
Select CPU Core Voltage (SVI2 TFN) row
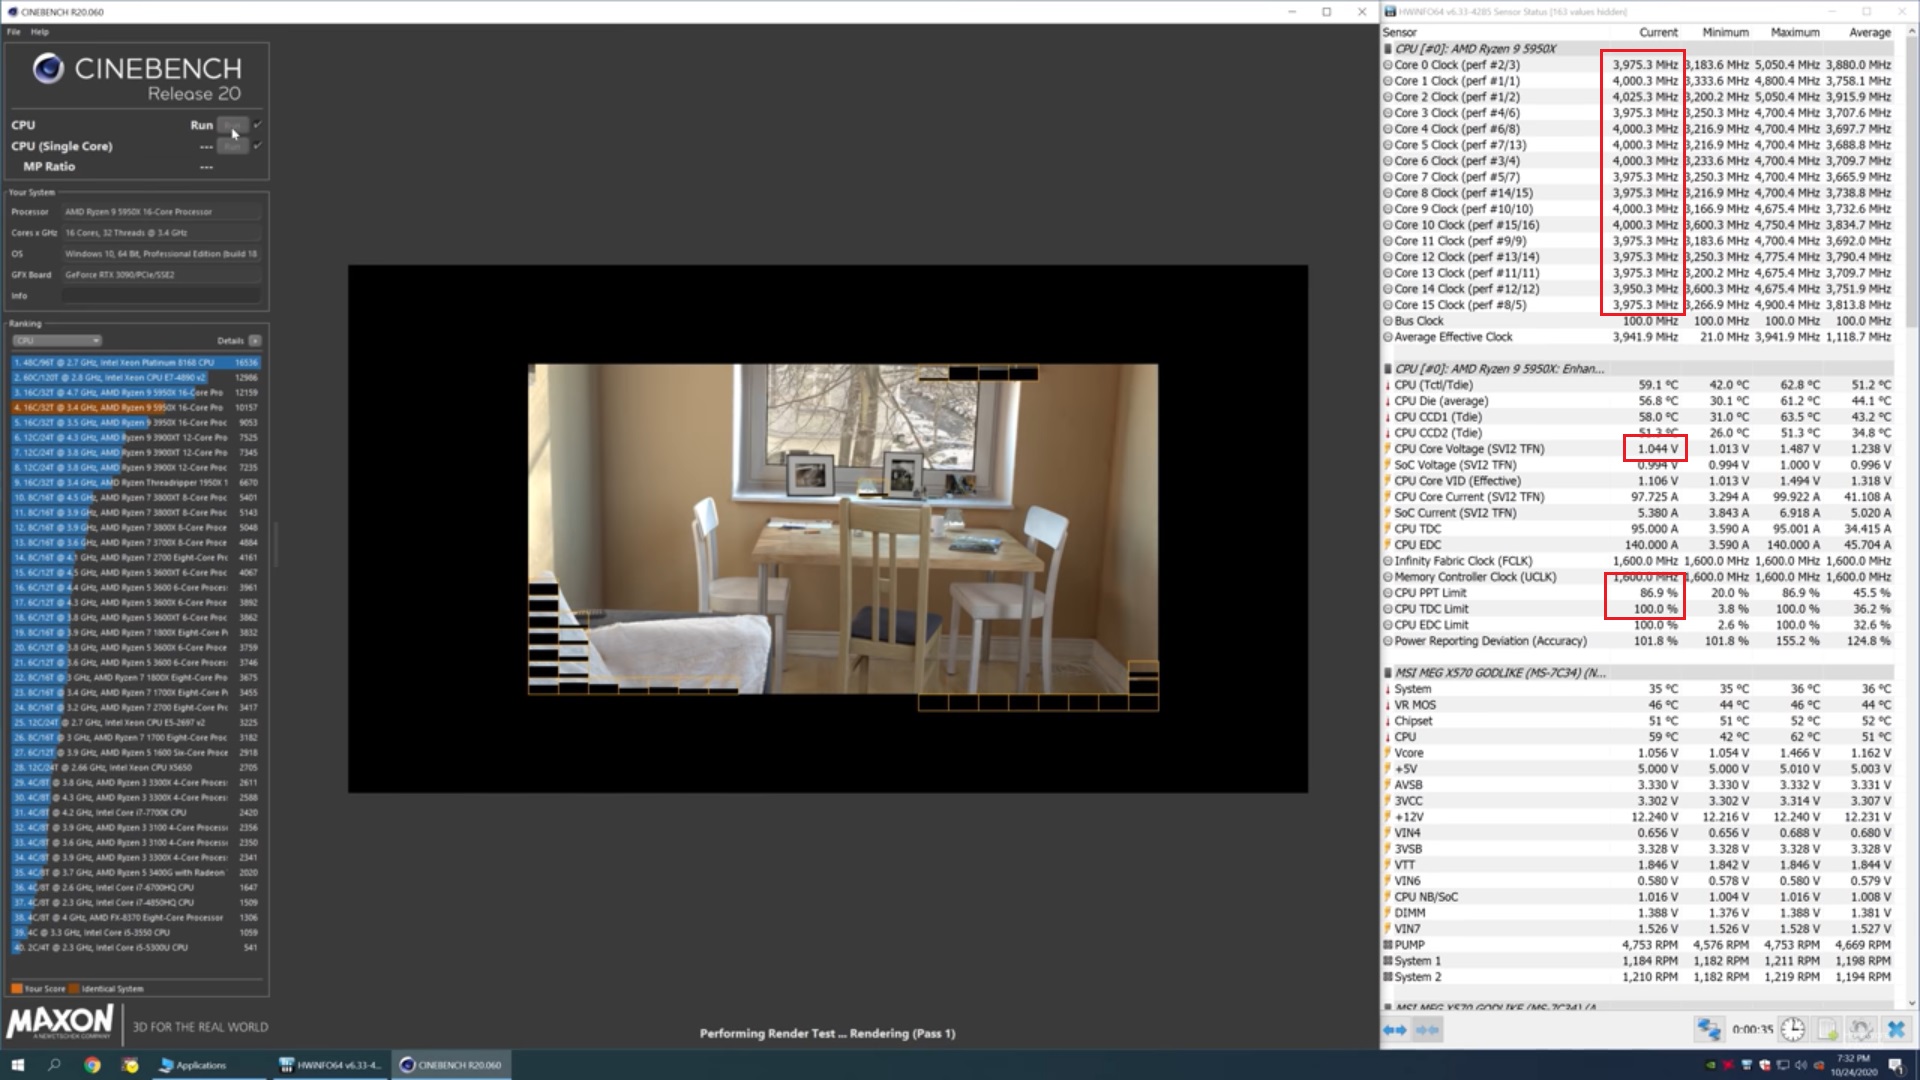1638,449
